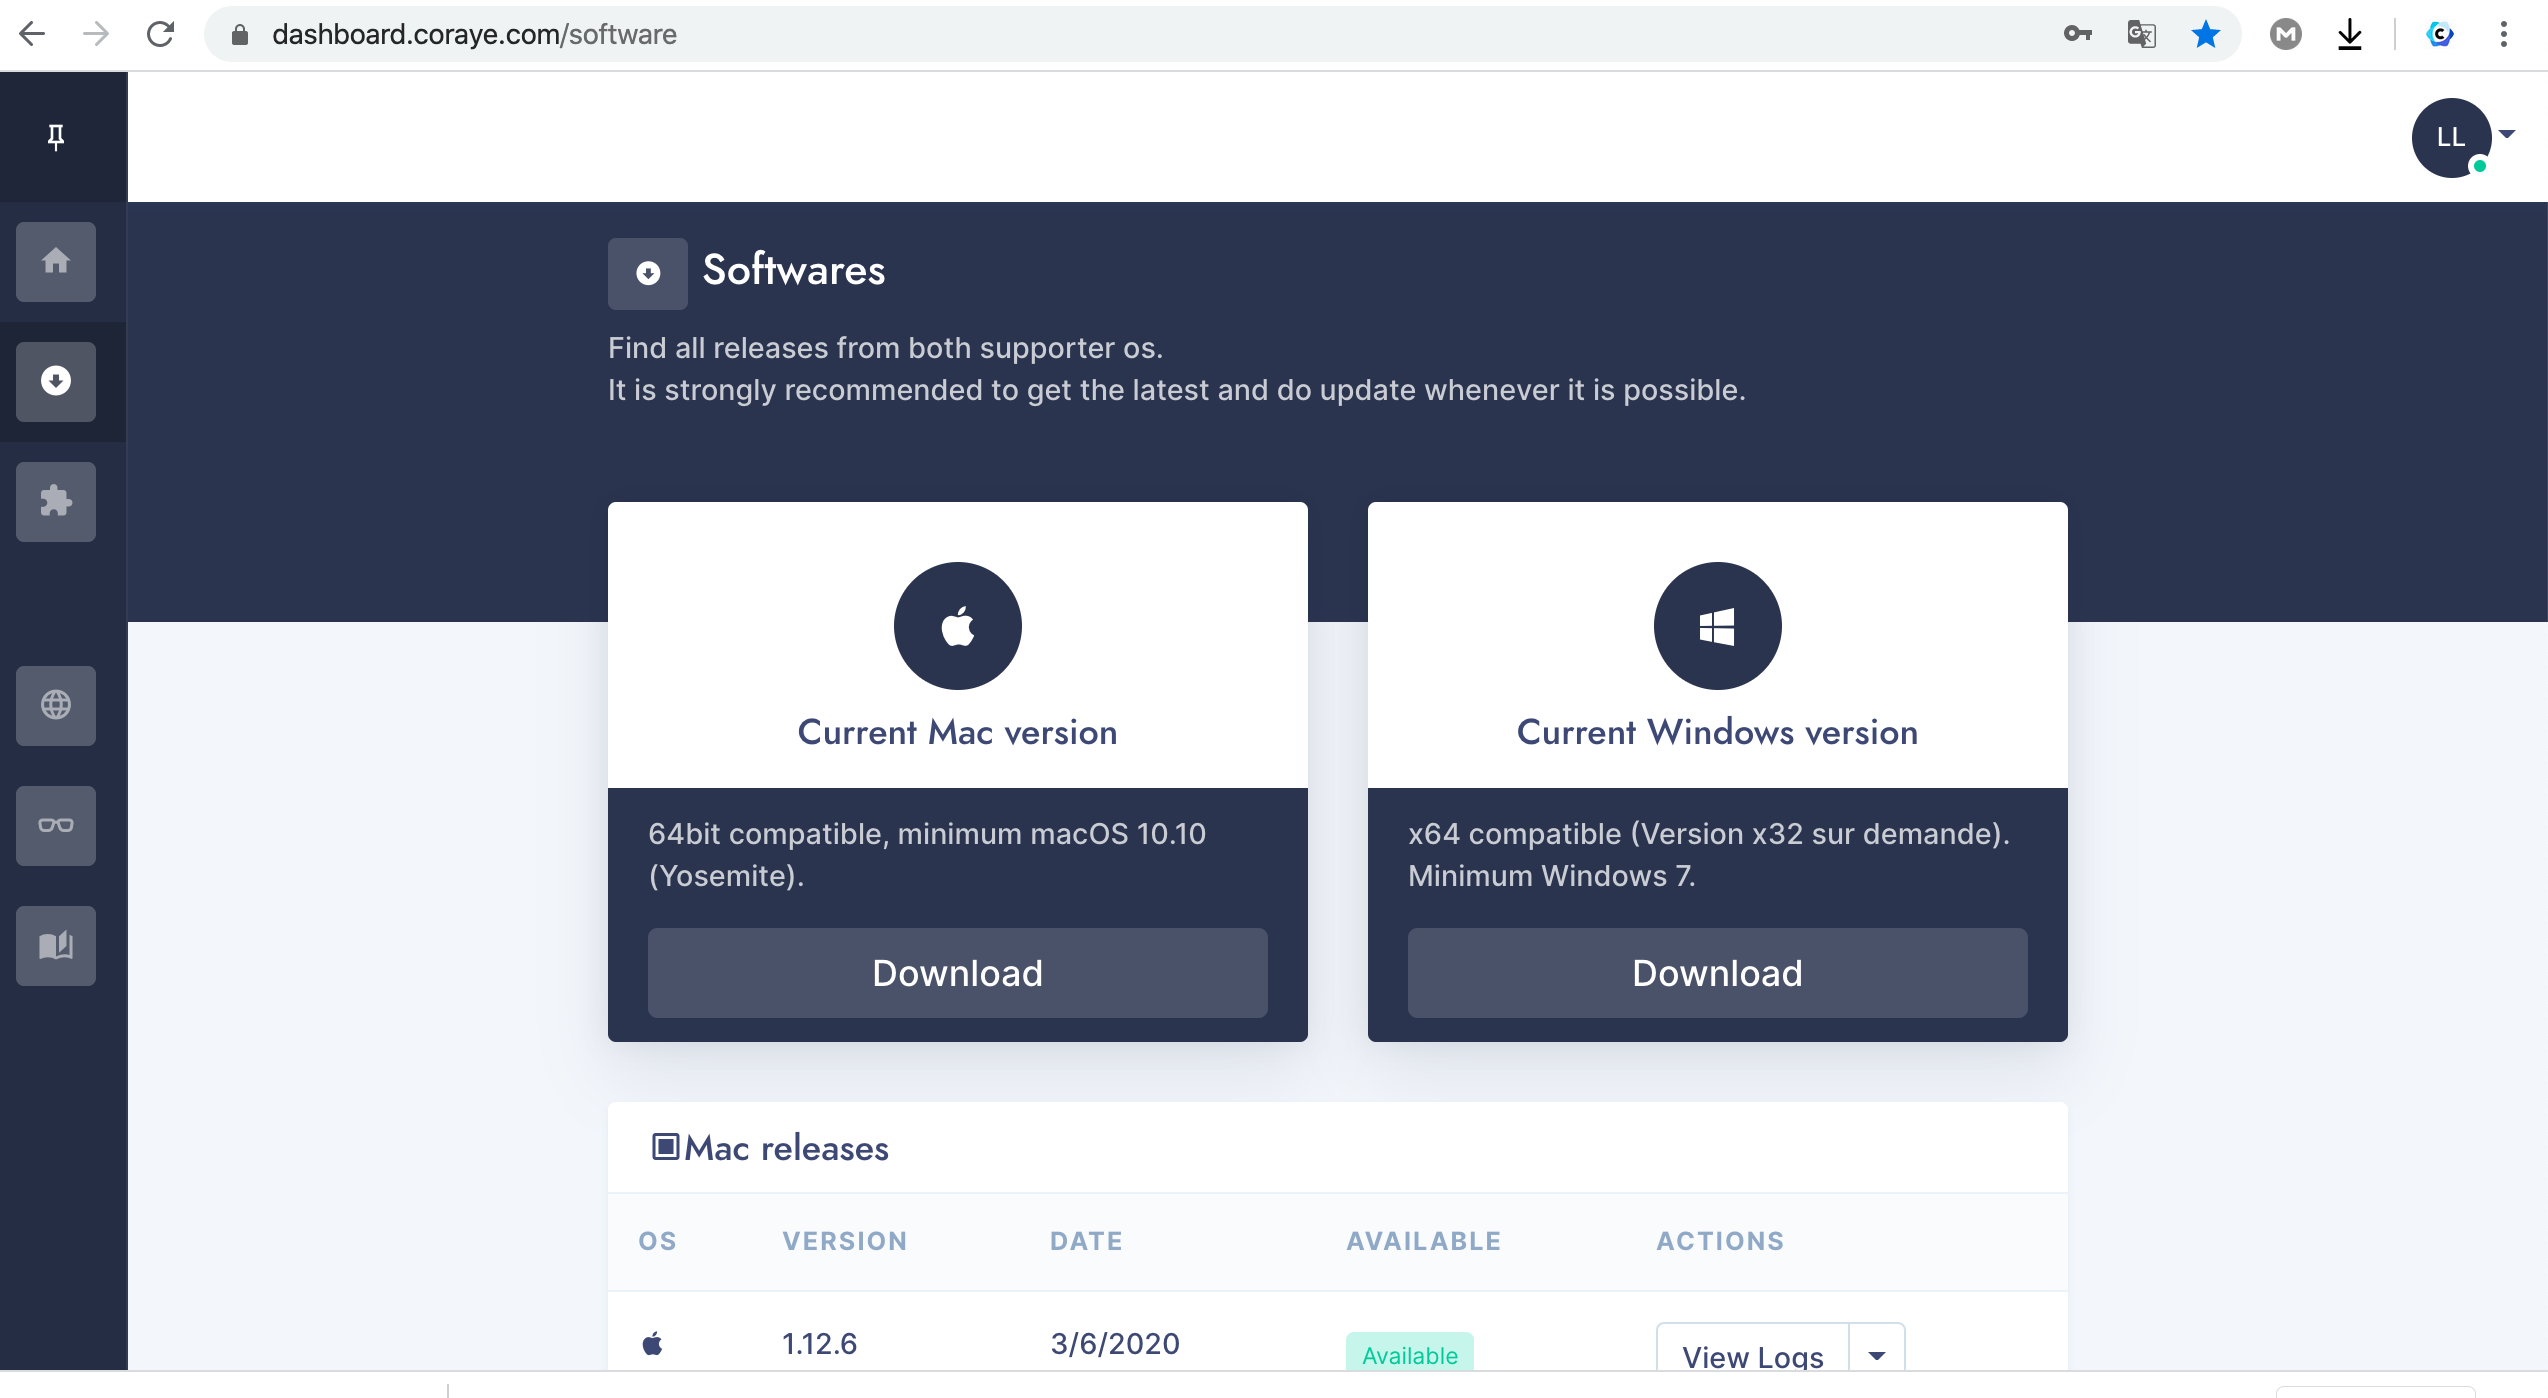The image size is (2548, 1398).
Task: Open the globe sidebar icon
Action: [x=56, y=705]
